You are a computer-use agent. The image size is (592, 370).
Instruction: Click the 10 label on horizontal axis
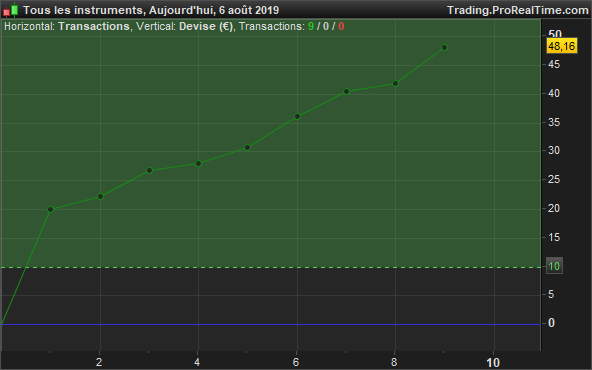pos(493,362)
